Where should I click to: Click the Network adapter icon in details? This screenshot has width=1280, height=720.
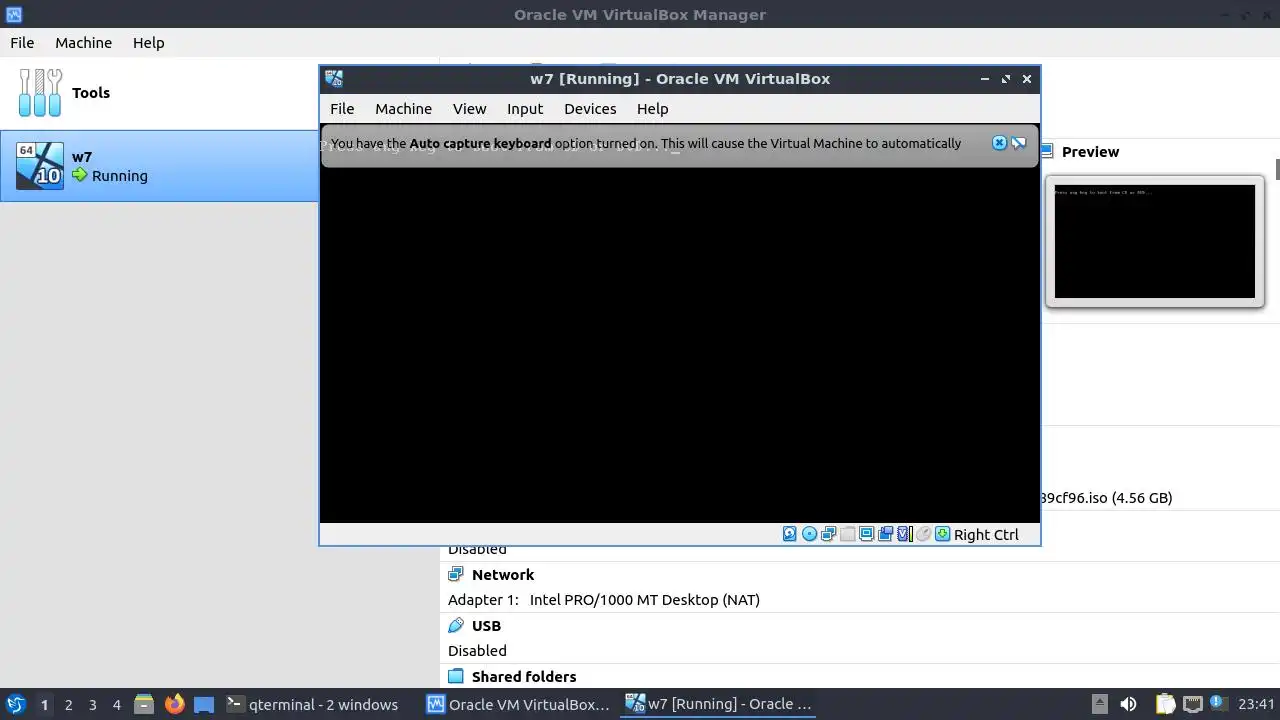coord(456,575)
